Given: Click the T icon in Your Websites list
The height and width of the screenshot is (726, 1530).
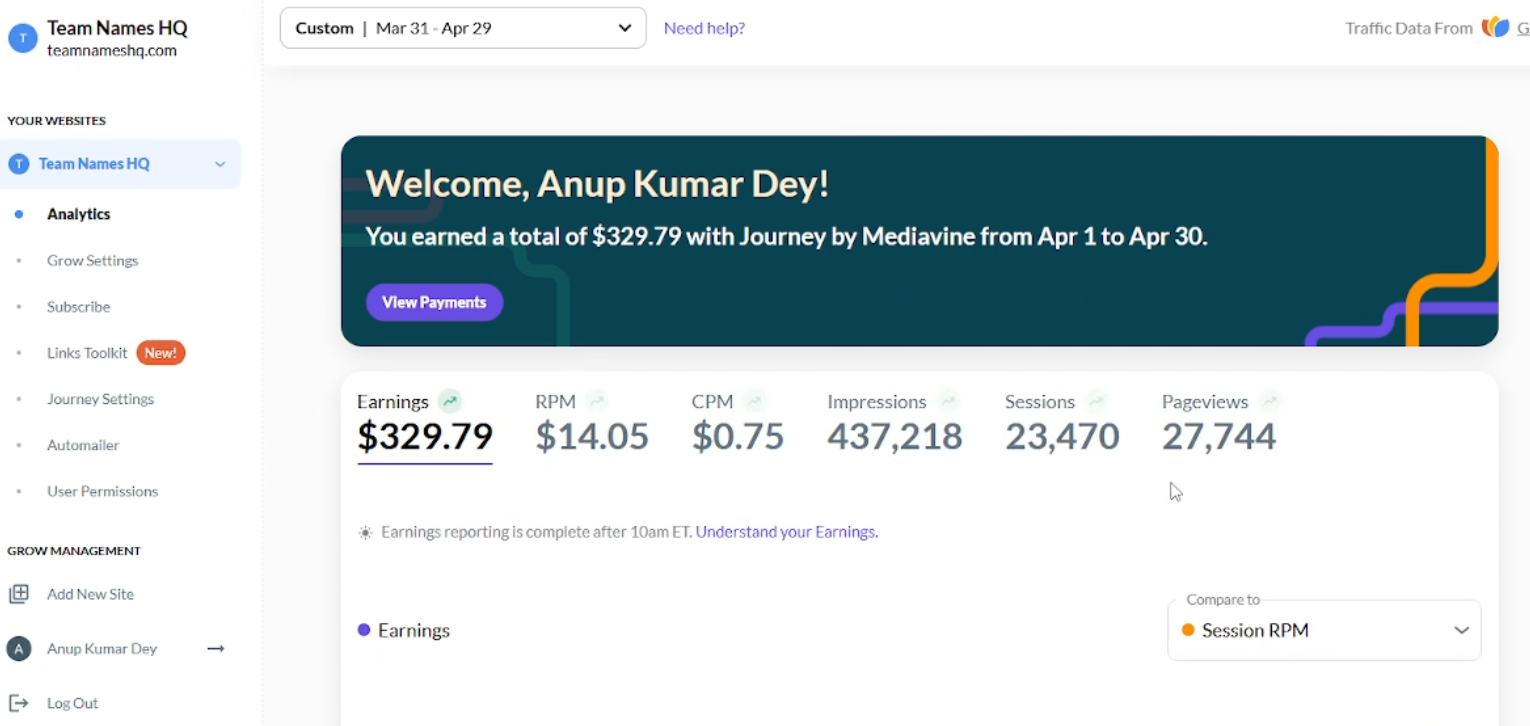Looking at the screenshot, I should click(x=18, y=164).
